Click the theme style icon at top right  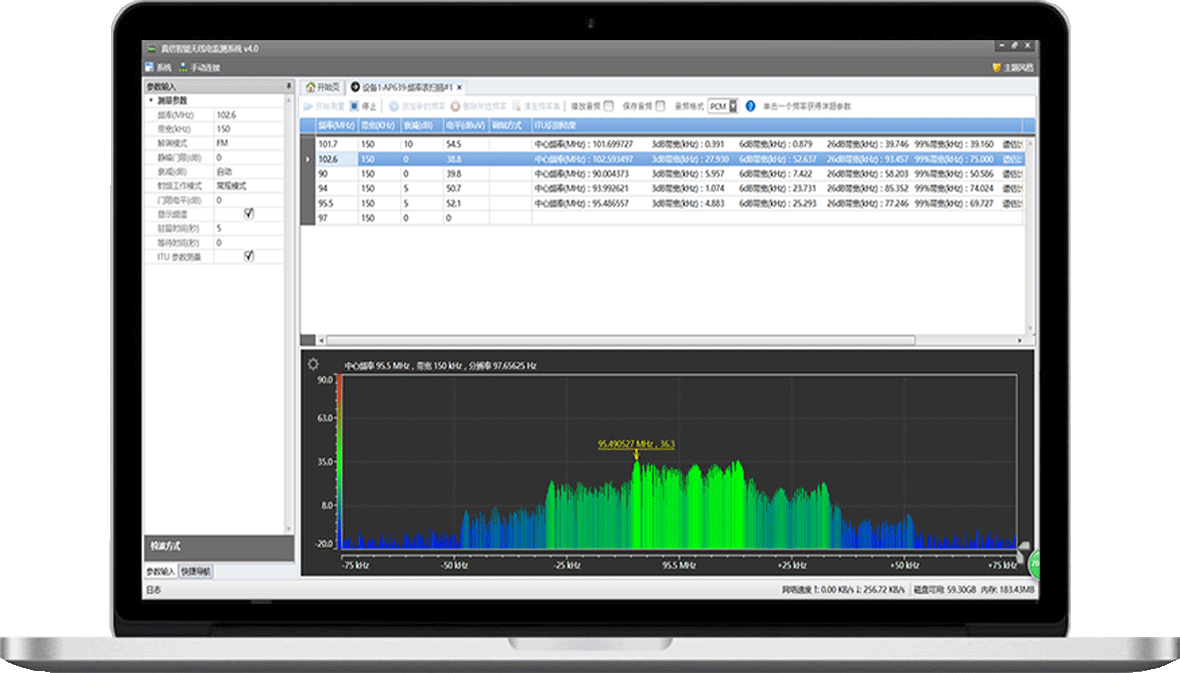pyautogui.click(x=996, y=68)
